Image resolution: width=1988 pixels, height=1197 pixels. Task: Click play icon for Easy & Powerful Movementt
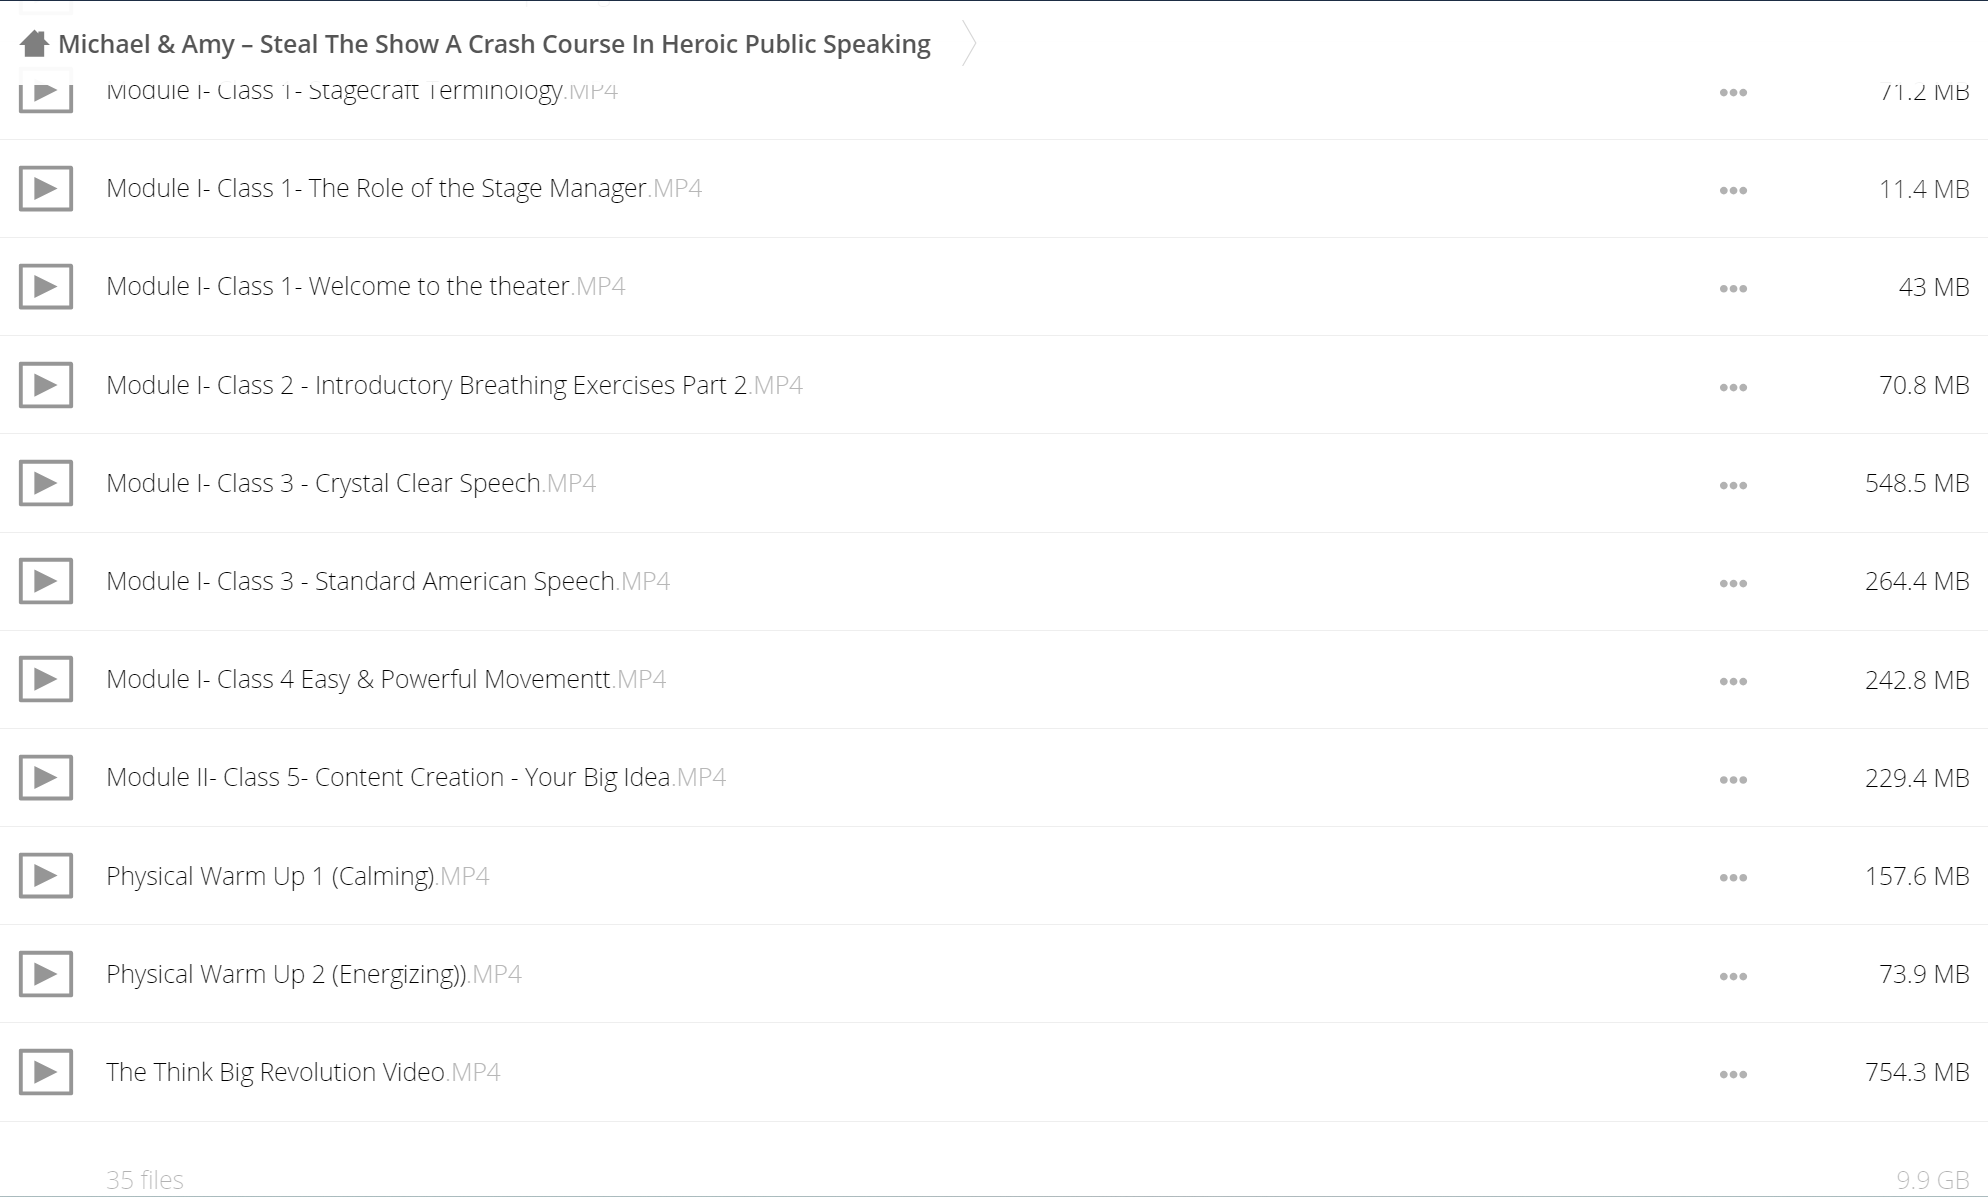(46, 680)
